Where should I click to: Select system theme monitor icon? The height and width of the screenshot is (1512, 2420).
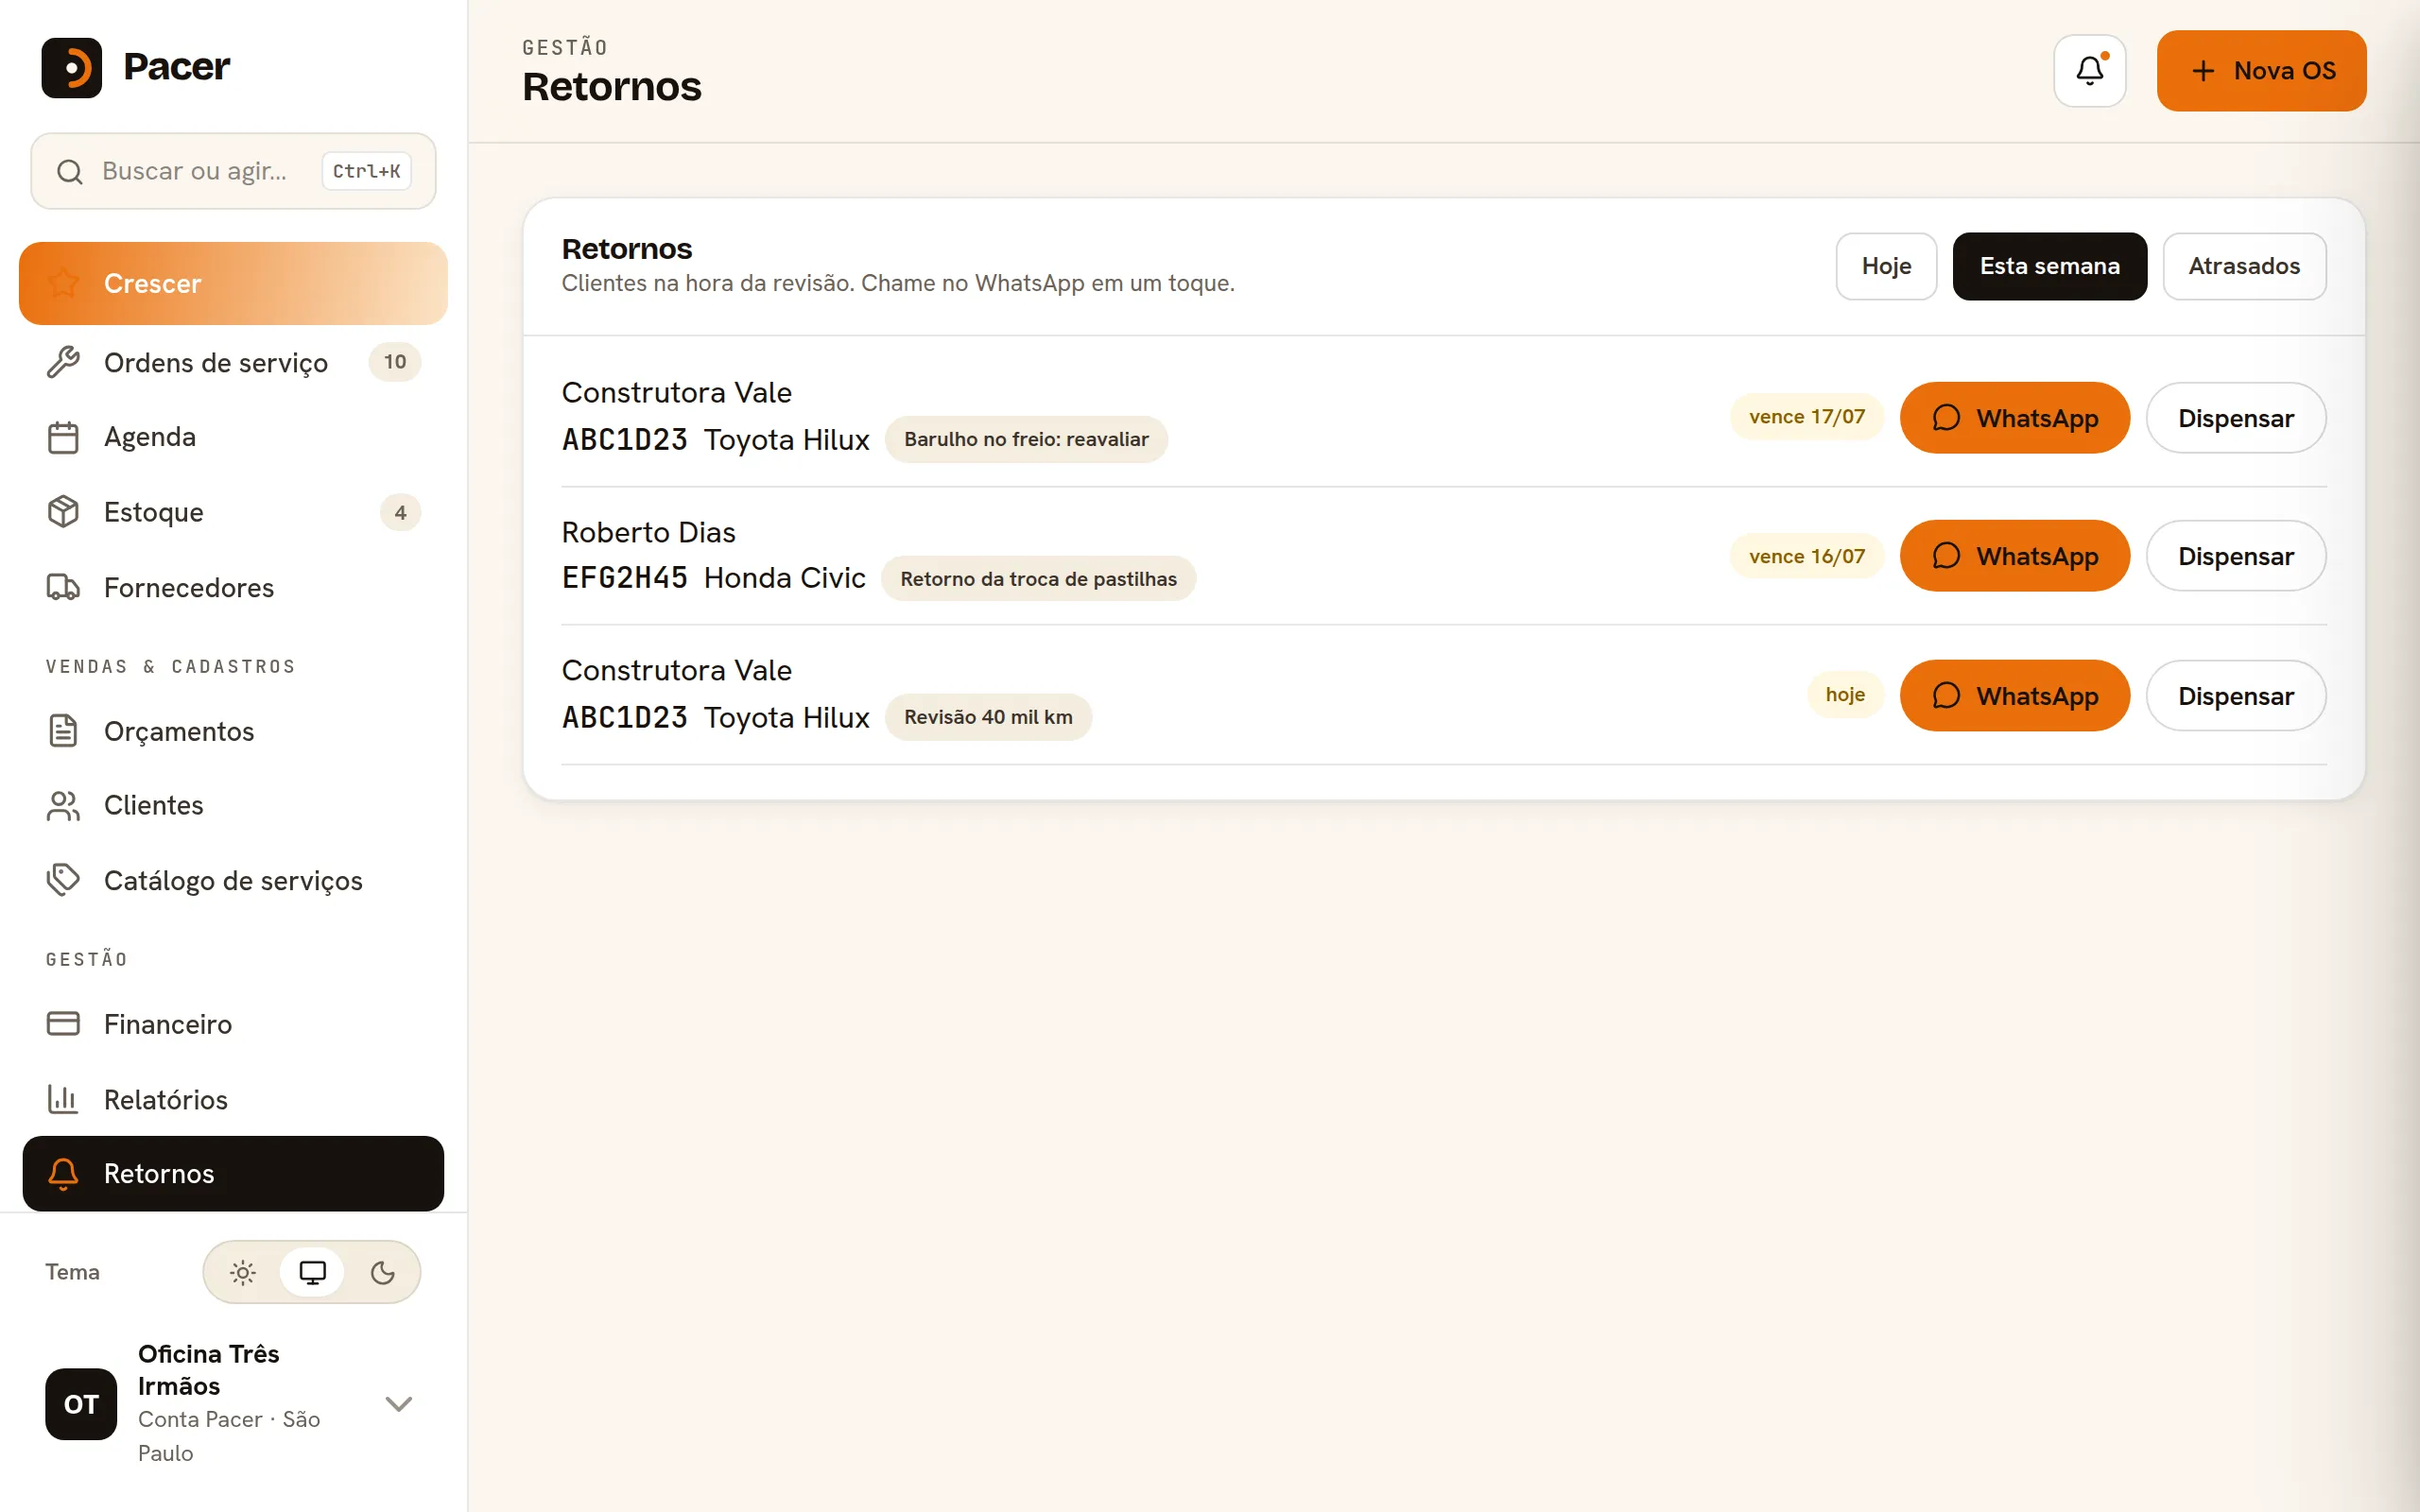pyautogui.click(x=313, y=1272)
